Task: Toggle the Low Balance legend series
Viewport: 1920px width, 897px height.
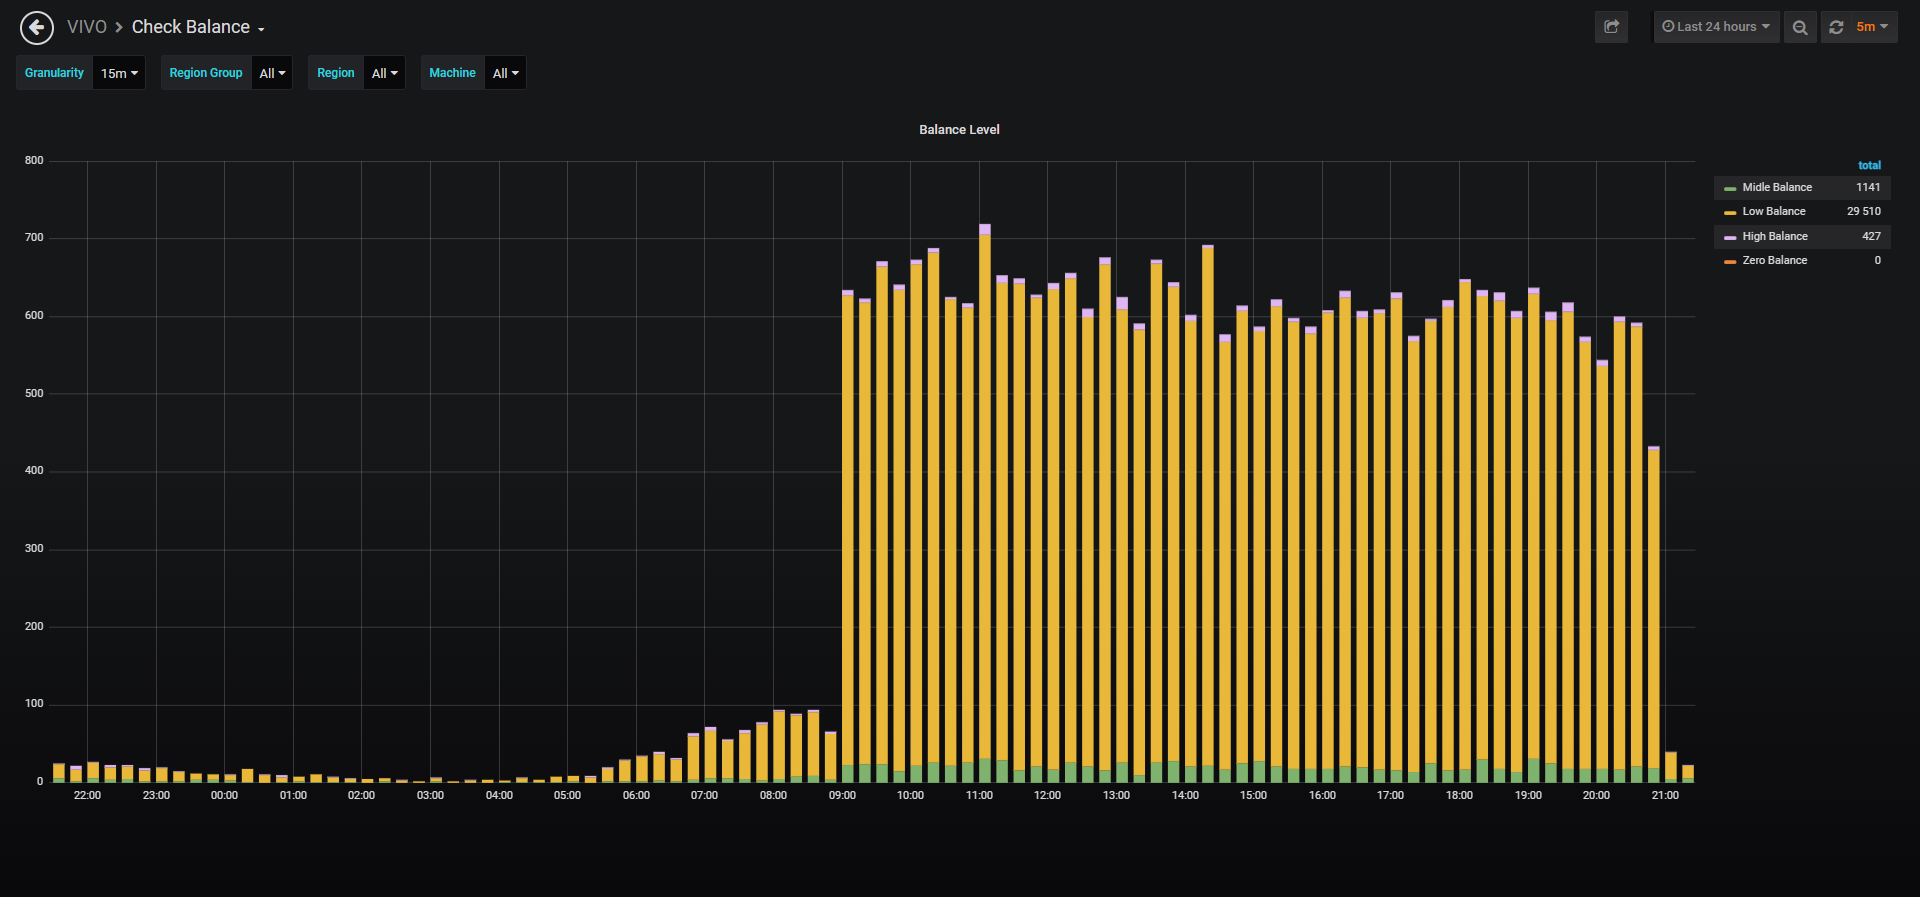Action: (x=1774, y=211)
